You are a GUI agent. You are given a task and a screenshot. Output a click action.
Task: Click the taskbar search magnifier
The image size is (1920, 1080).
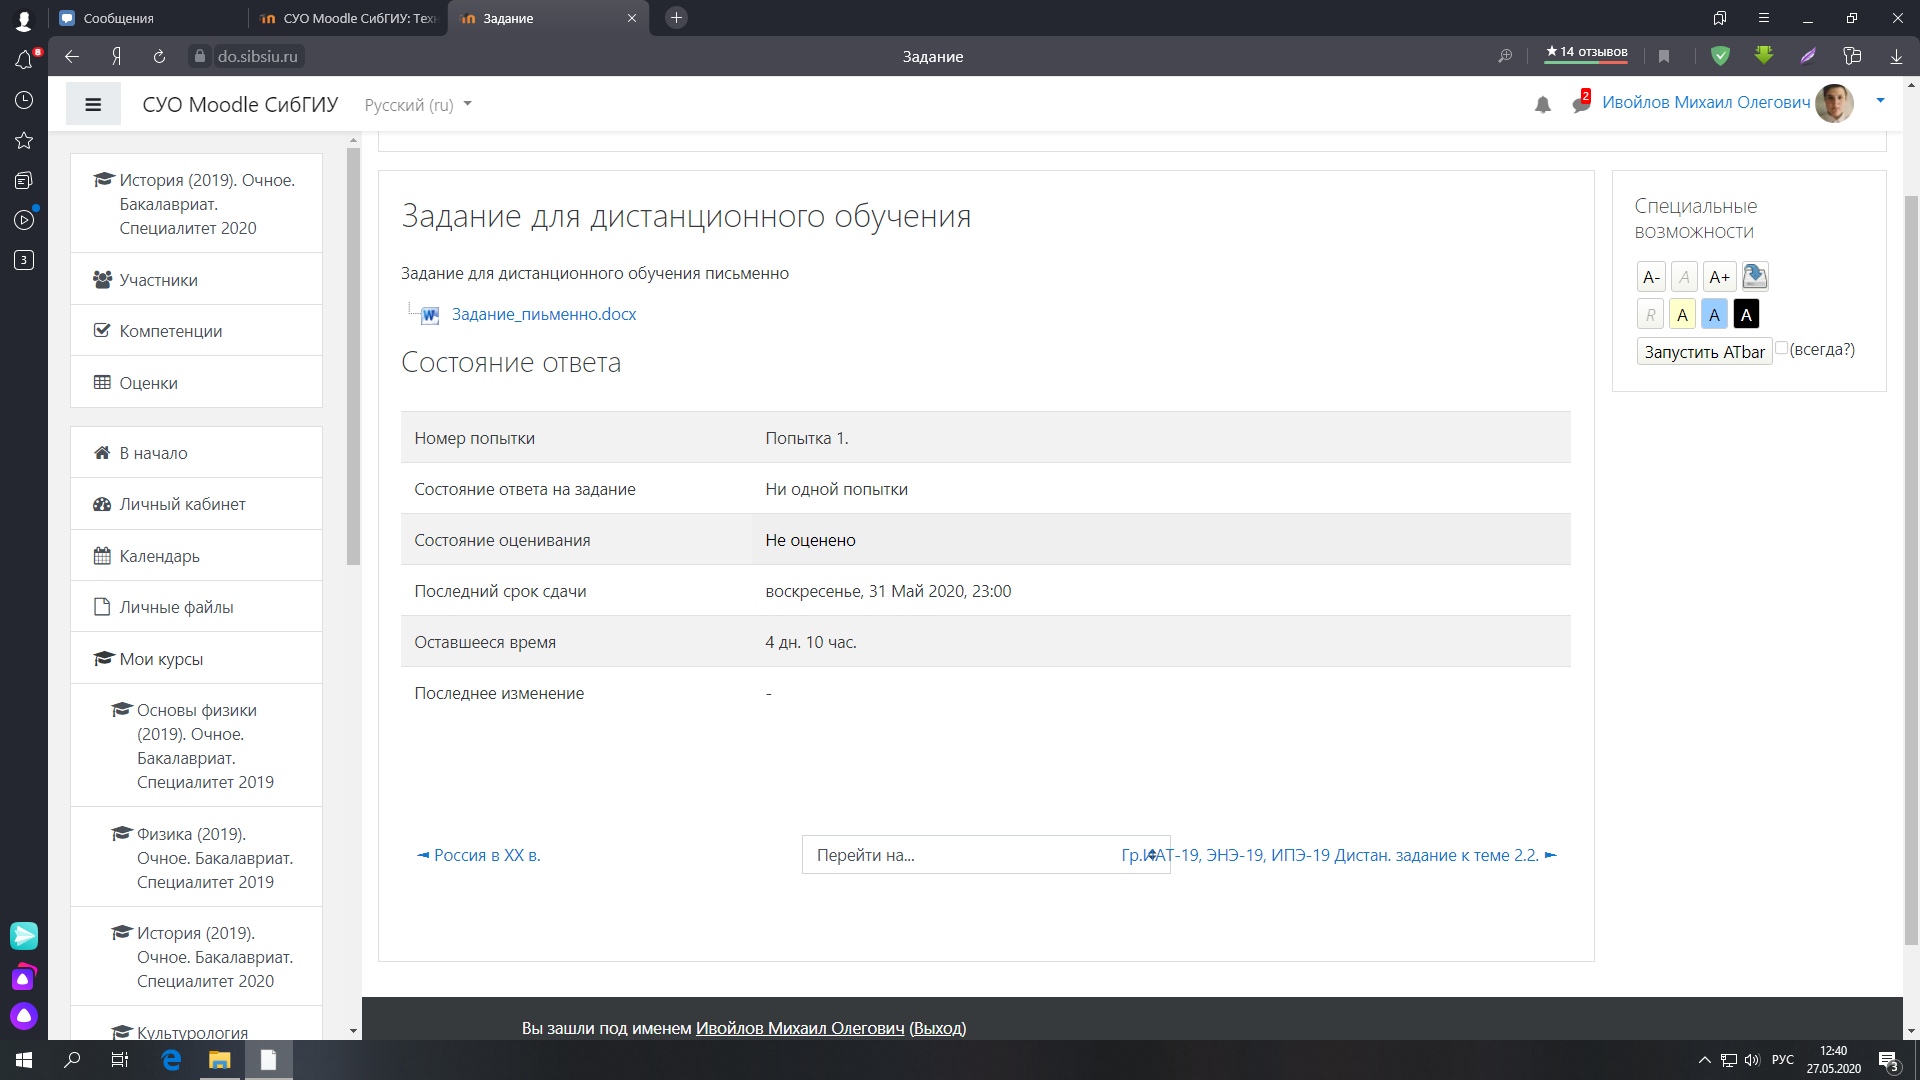72,1060
